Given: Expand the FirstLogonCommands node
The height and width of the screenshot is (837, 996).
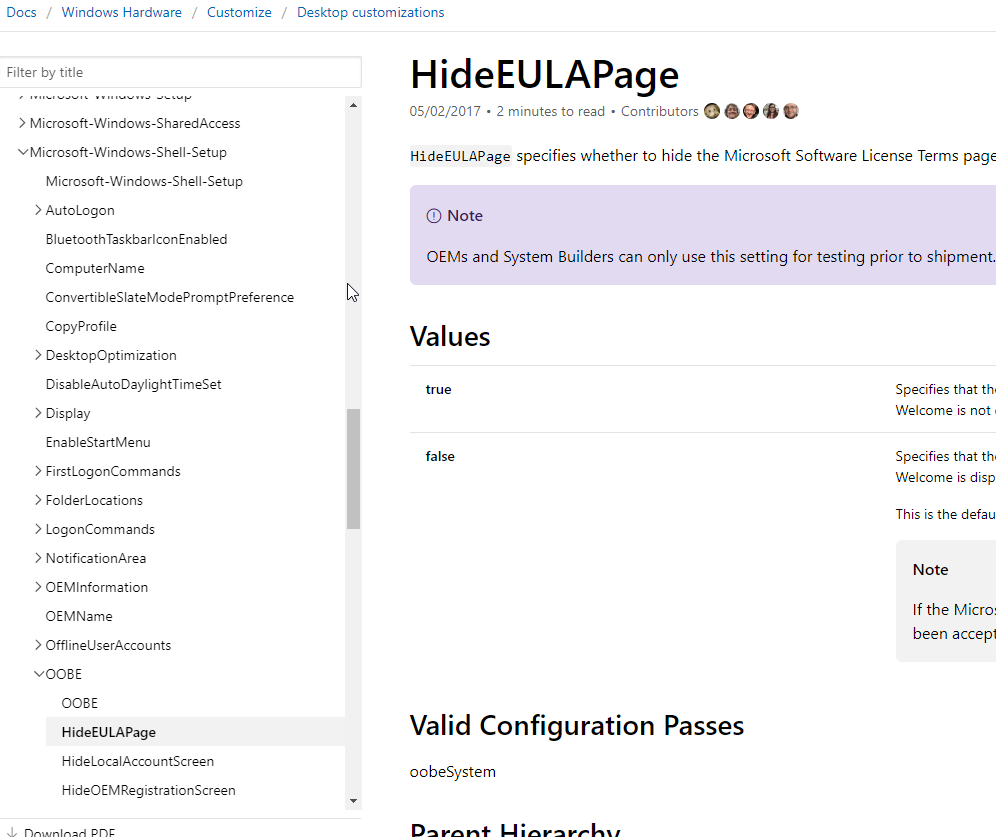Looking at the screenshot, I should pyautogui.click(x=38, y=471).
